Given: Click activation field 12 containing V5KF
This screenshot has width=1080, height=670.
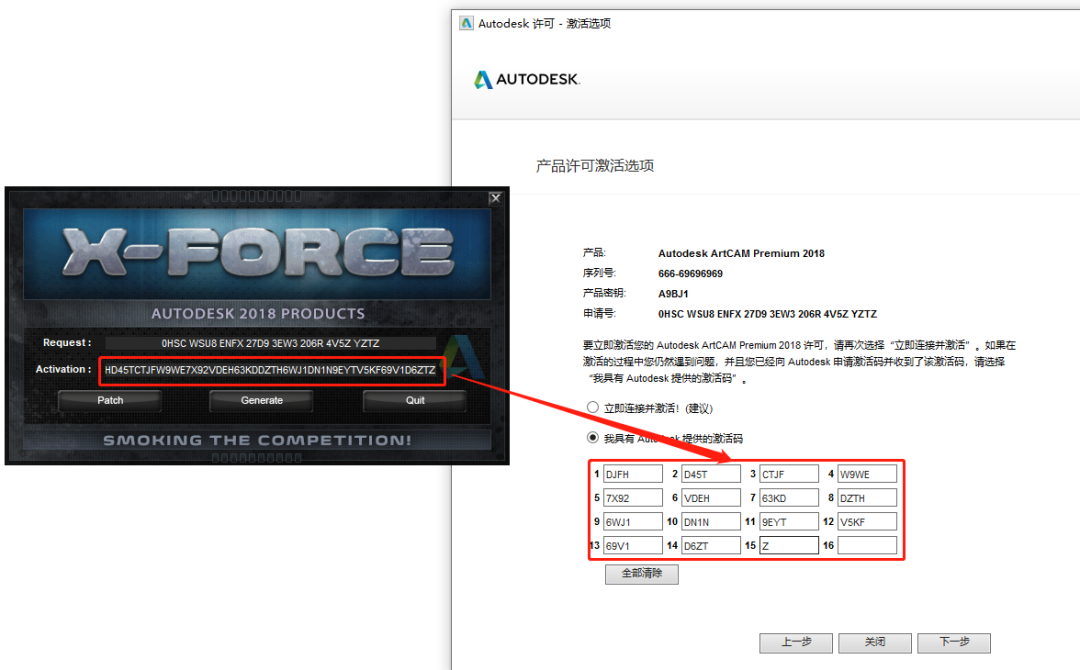Looking at the screenshot, I should (x=867, y=521).
